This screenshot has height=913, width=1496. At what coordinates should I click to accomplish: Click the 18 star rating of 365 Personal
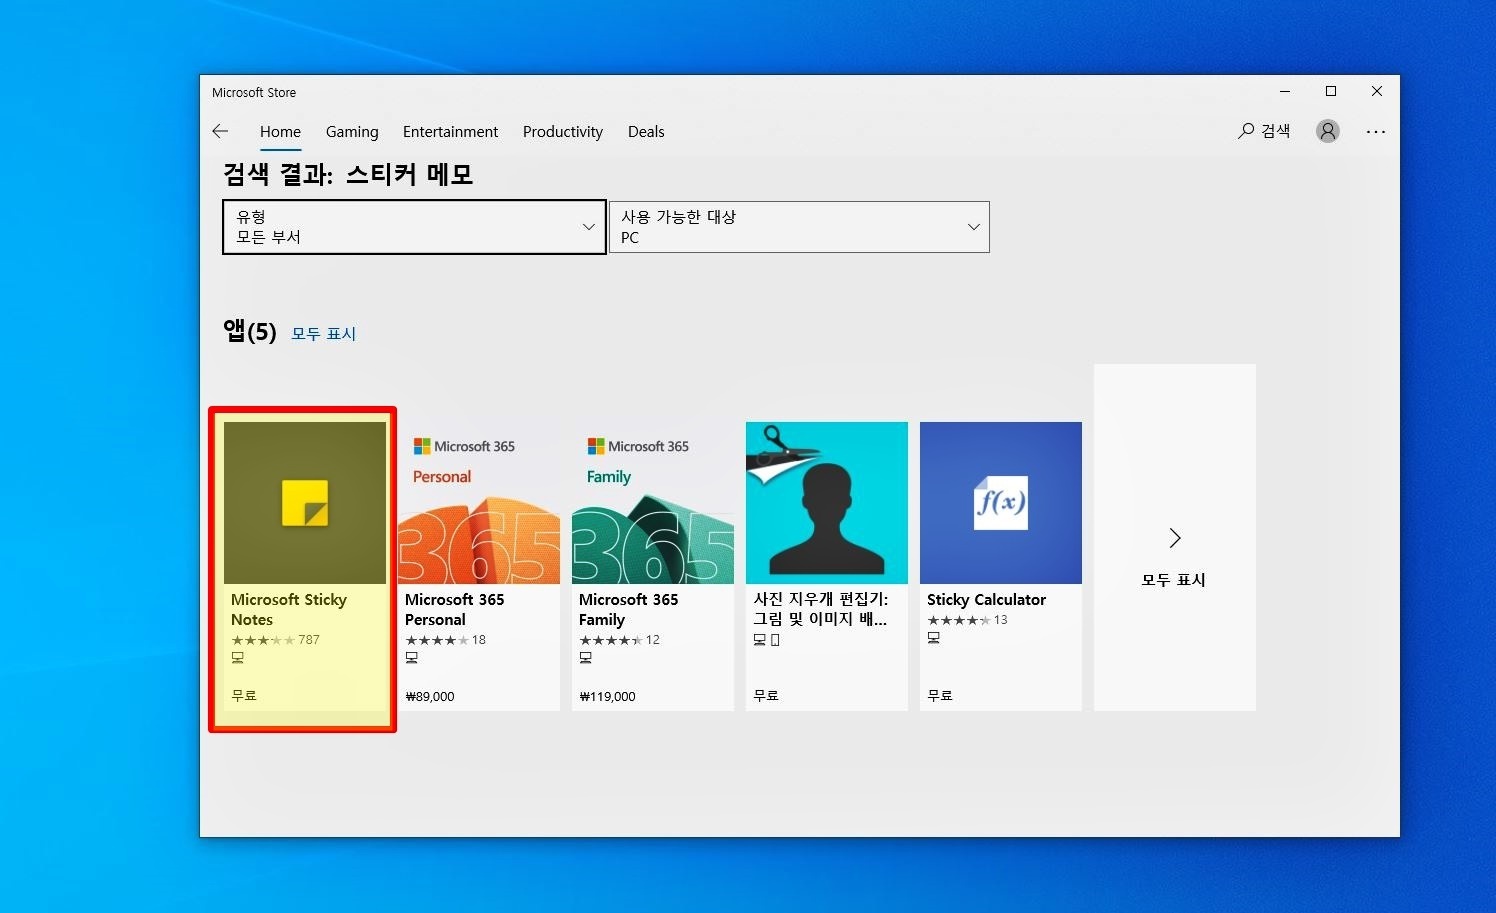pos(445,640)
